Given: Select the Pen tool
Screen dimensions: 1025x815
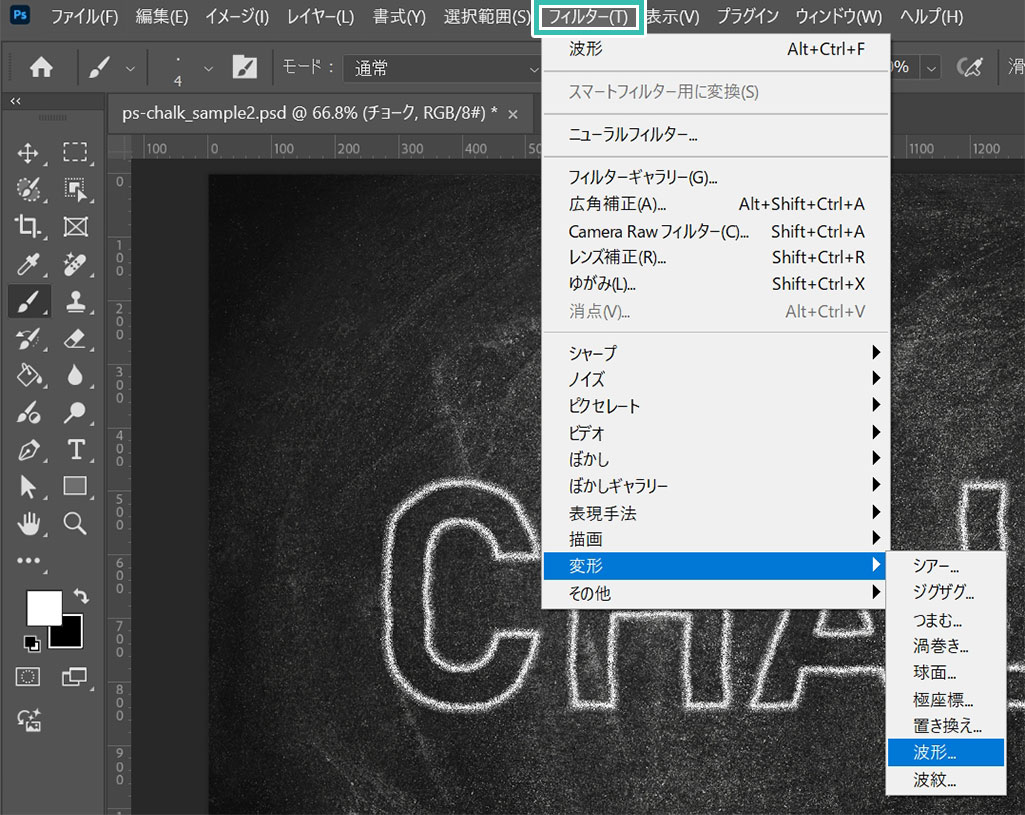Looking at the screenshot, I should [28, 450].
